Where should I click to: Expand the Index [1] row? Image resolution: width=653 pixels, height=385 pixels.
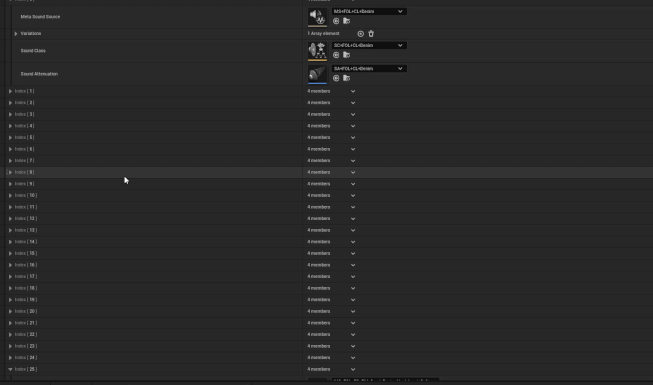(x=10, y=91)
